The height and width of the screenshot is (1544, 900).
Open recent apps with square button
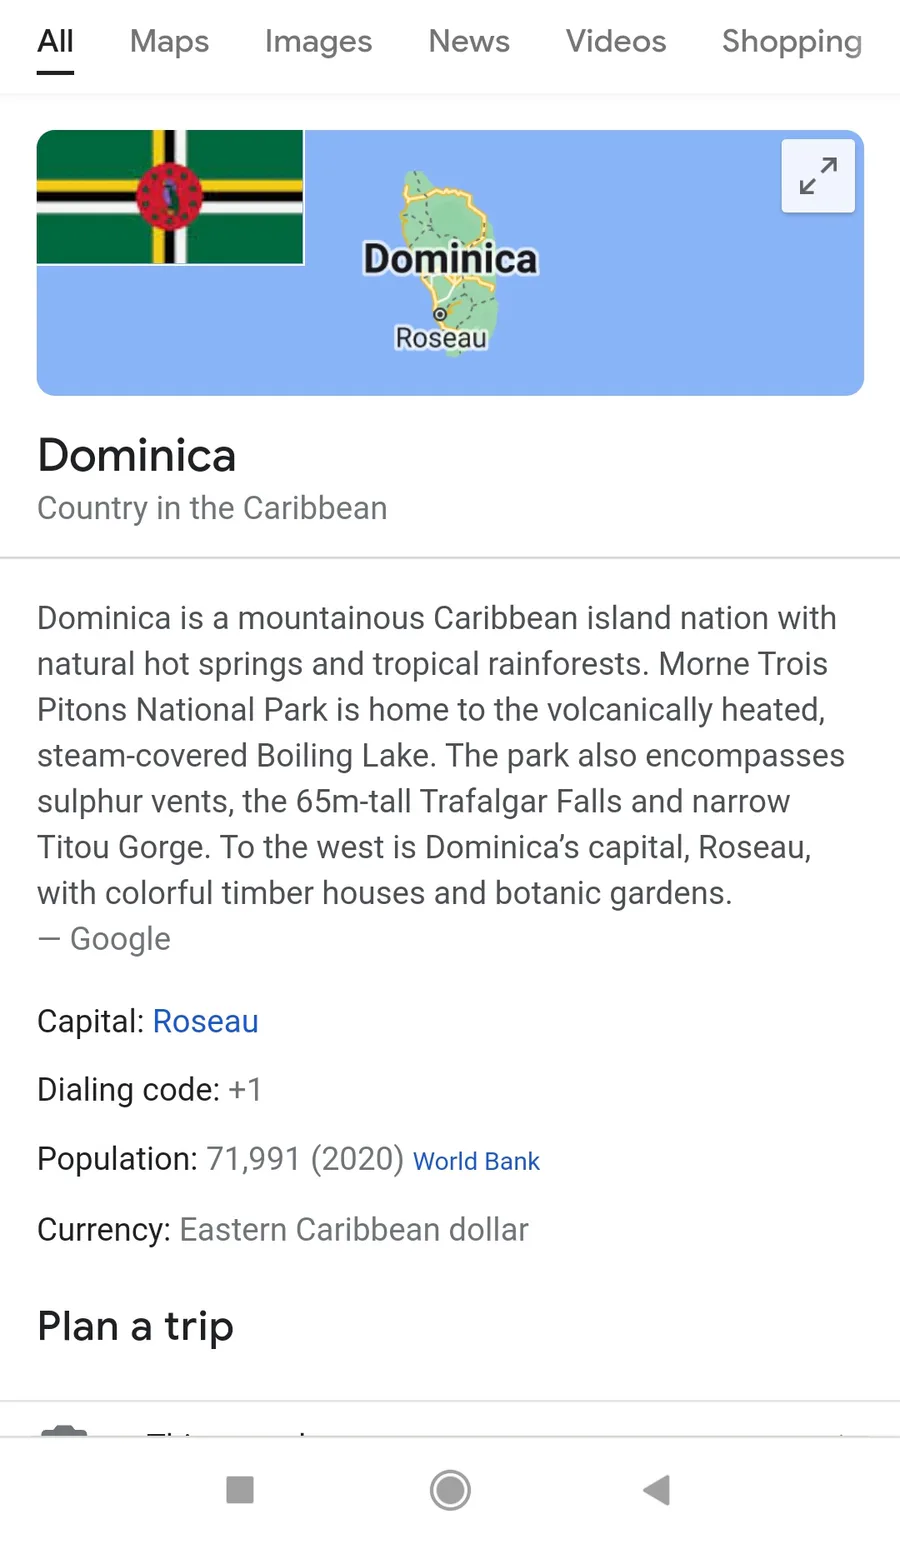point(240,1490)
